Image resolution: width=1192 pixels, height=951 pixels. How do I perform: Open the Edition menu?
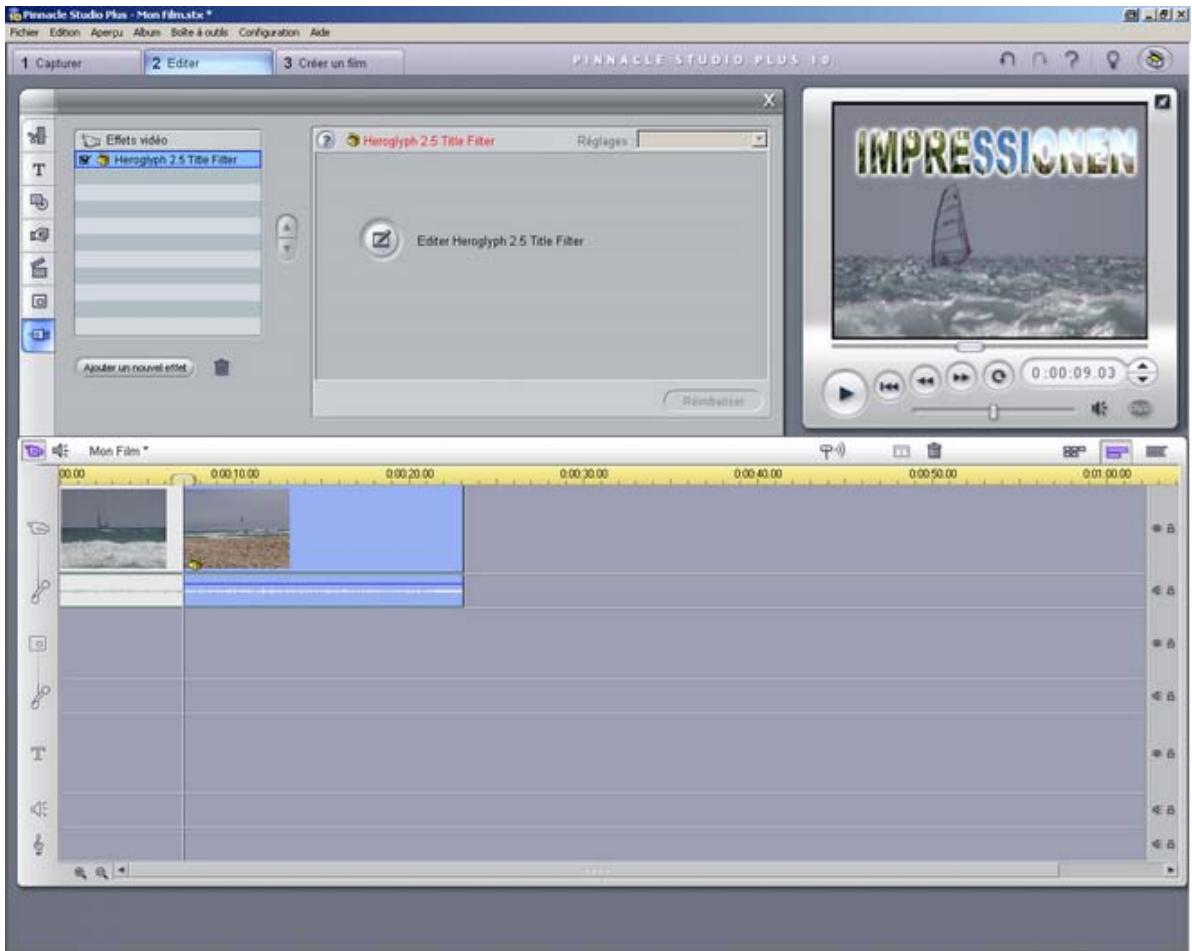pos(65,33)
